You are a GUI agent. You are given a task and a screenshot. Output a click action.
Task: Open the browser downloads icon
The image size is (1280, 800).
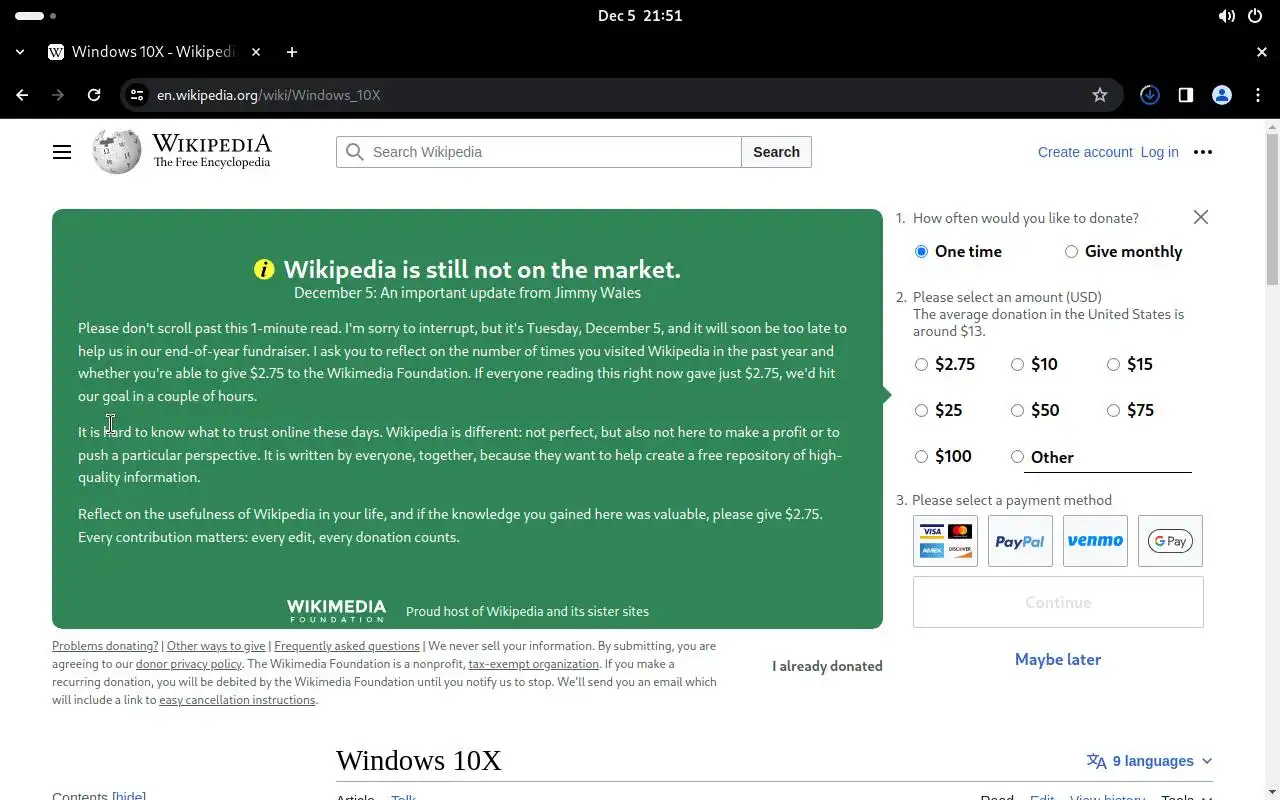click(1150, 95)
